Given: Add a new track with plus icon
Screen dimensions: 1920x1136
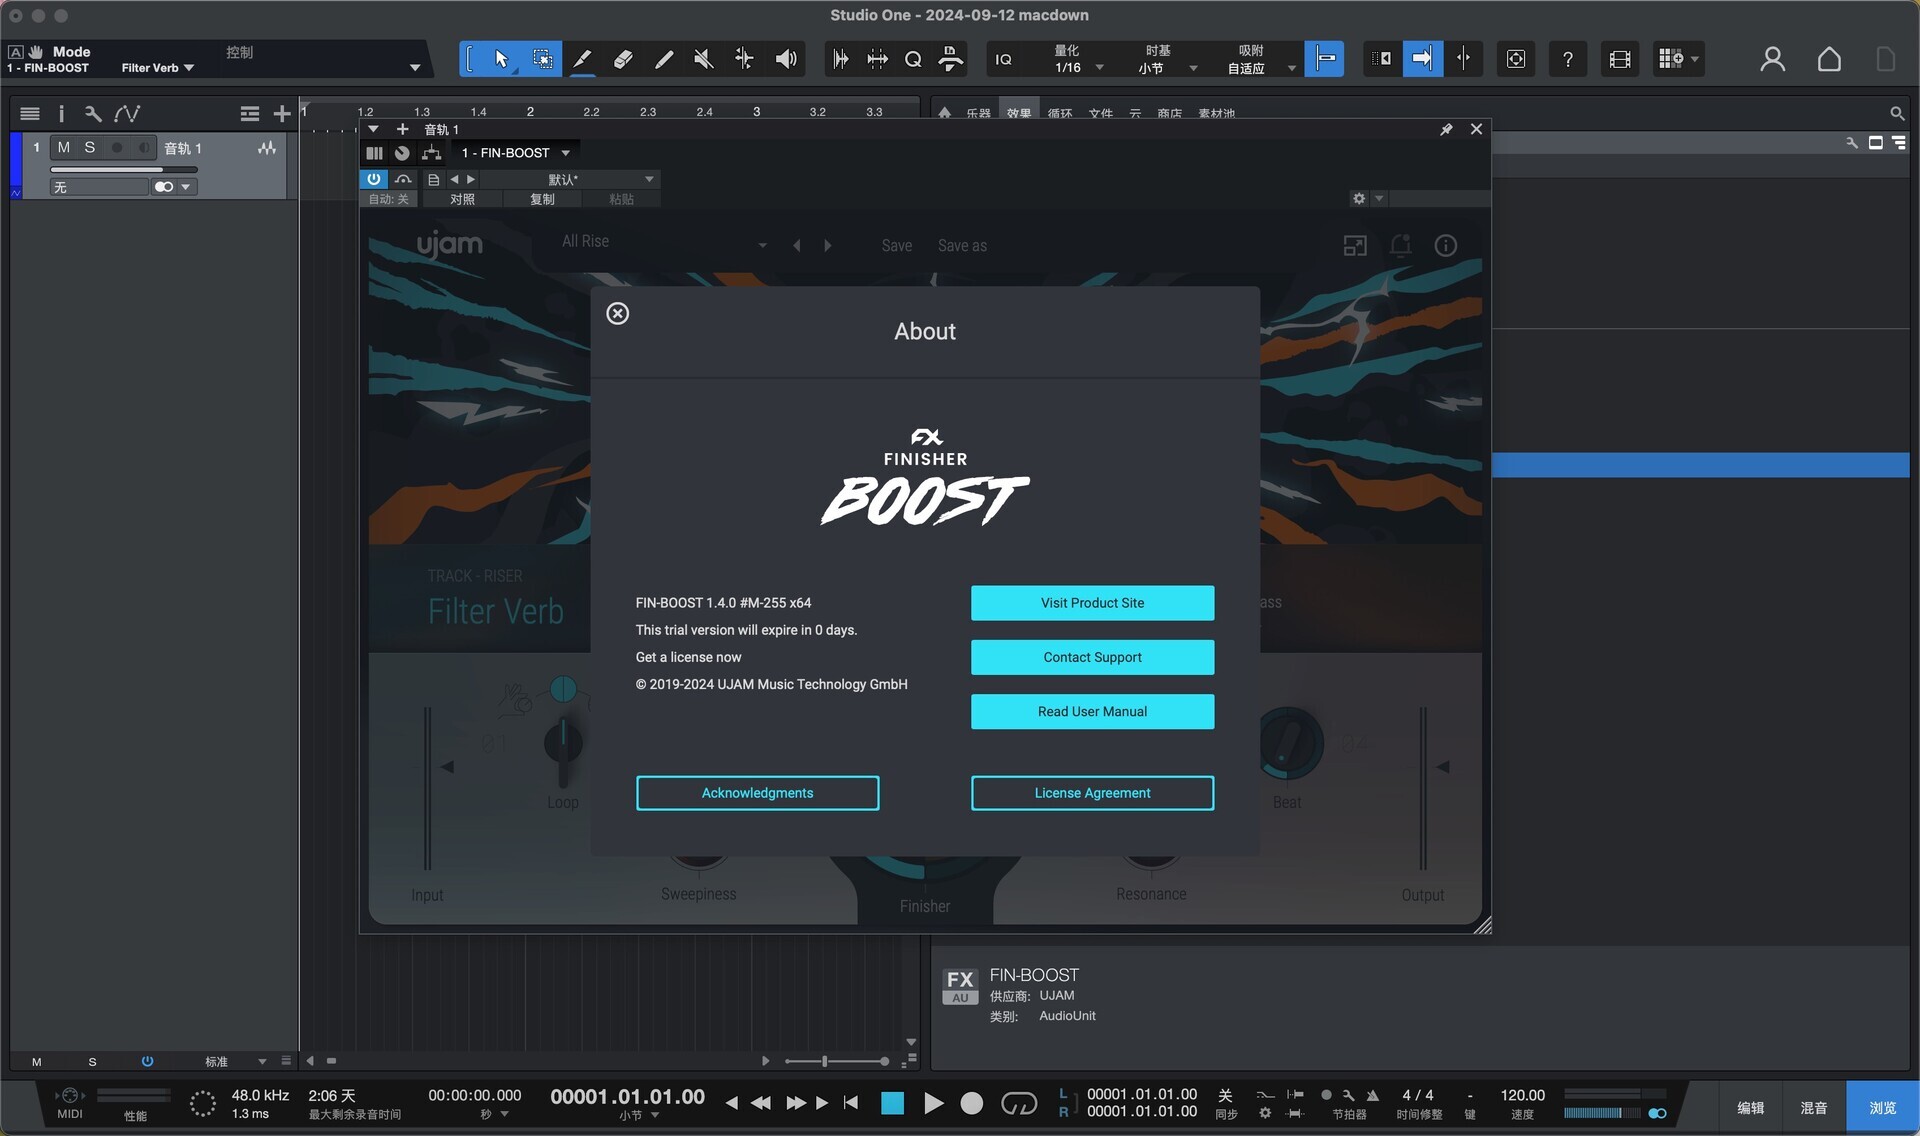Looking at the screenshot, I should click(x=282, y=114).
